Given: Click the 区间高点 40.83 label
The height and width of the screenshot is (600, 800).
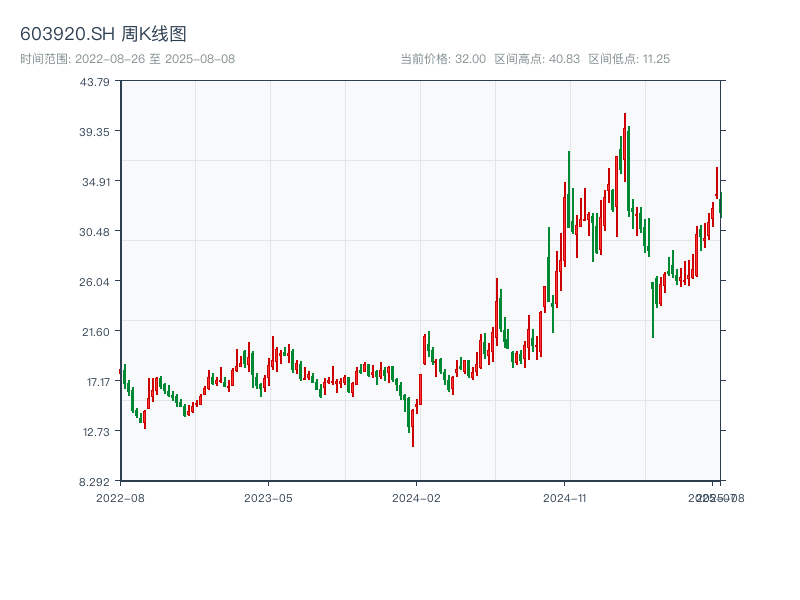Looking at the screenshot, I should (537, 59).
